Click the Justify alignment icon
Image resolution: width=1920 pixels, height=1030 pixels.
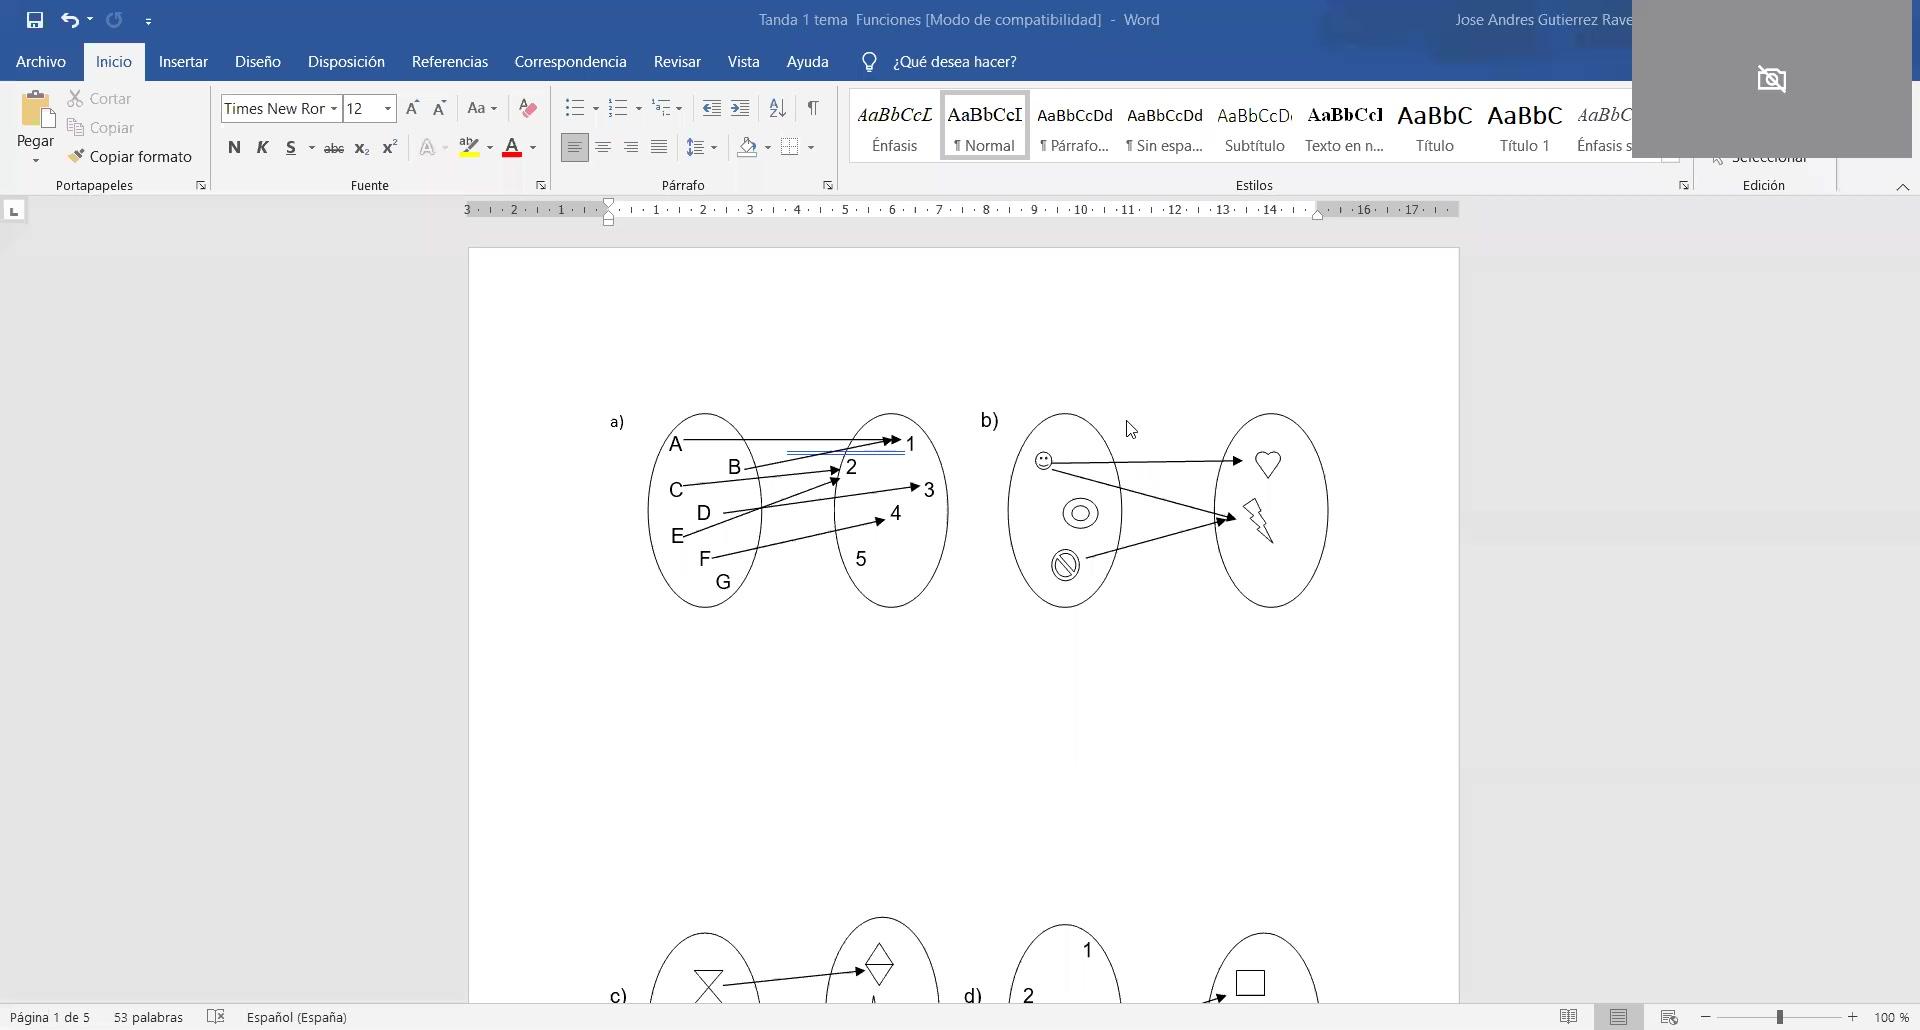(x=659, y=148)
